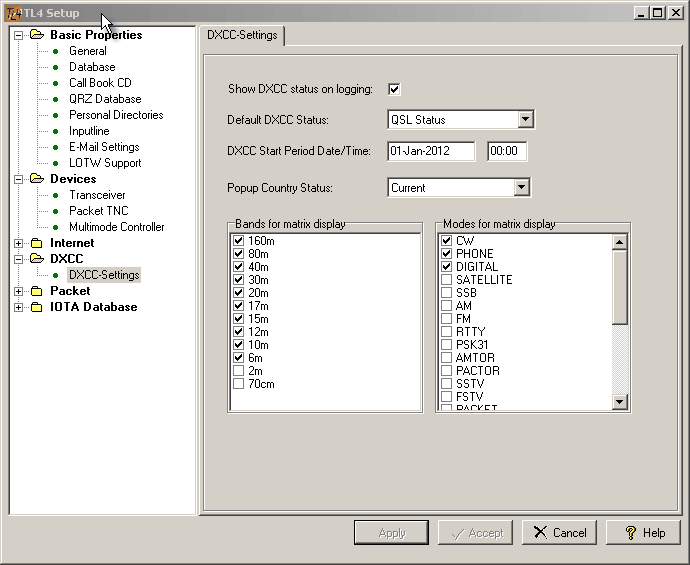Collapse the Devices tree node
Screen dimensions: 690x565
tap(18, 179)
